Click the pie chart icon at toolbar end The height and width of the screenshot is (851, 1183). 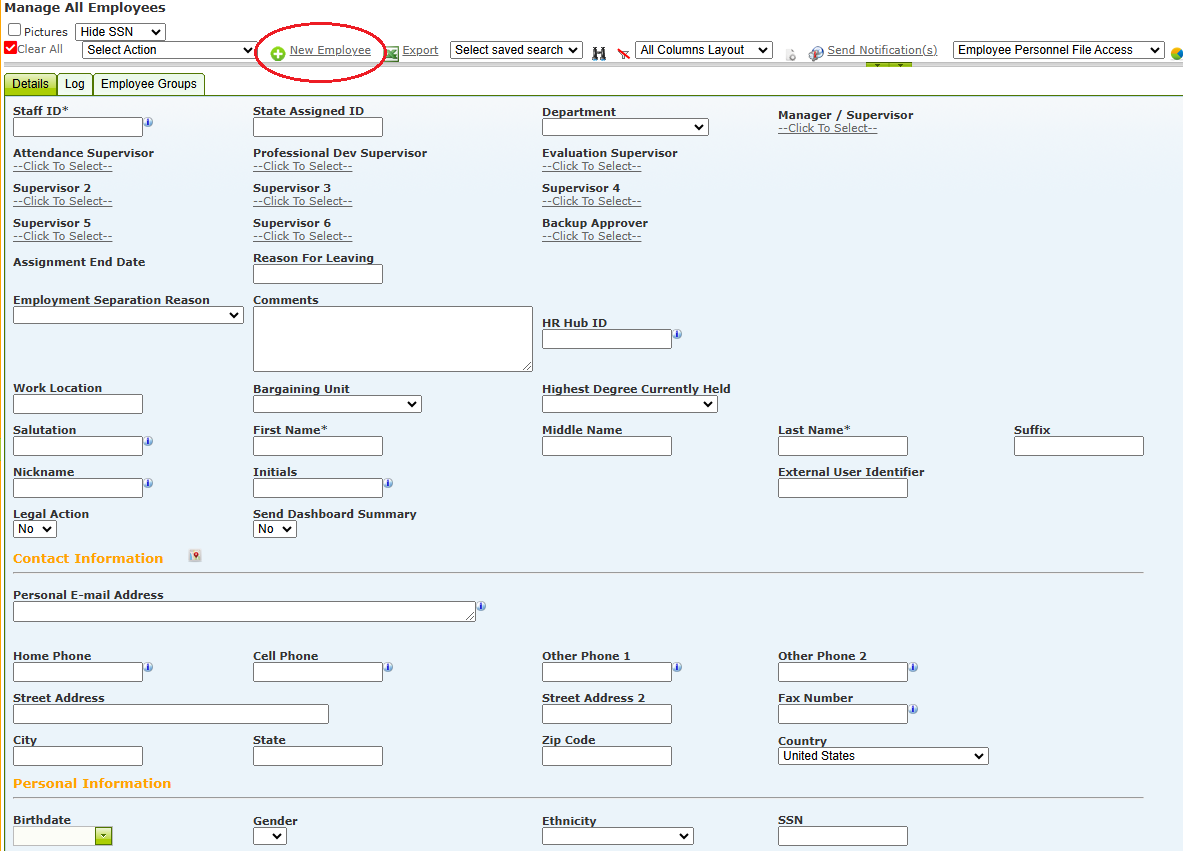point(1177,54)
